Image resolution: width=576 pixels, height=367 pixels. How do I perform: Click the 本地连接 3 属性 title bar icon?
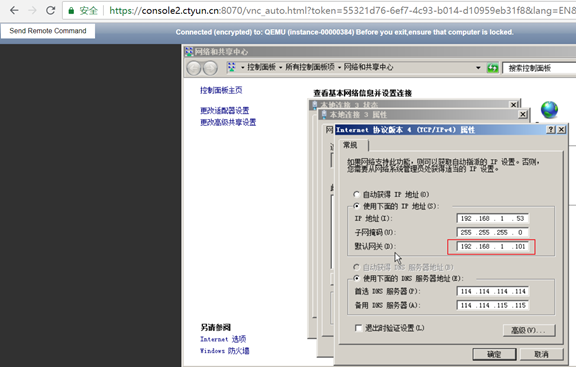(324, 115)
